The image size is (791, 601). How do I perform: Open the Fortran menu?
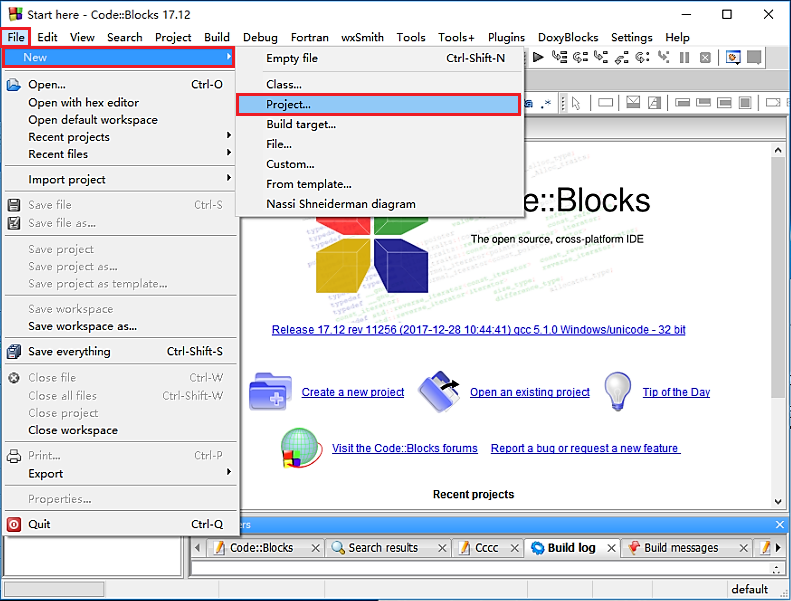309,37
